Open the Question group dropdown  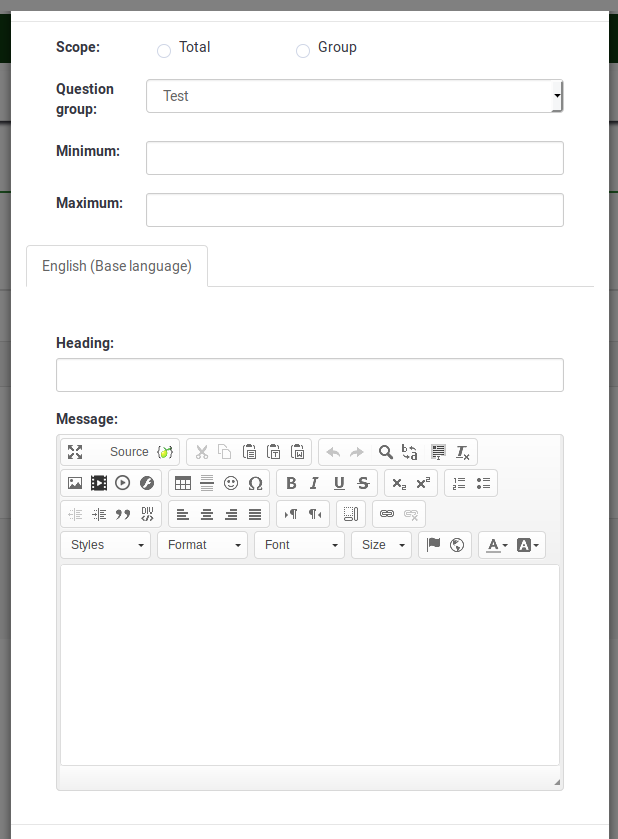(x=354, y=96)
